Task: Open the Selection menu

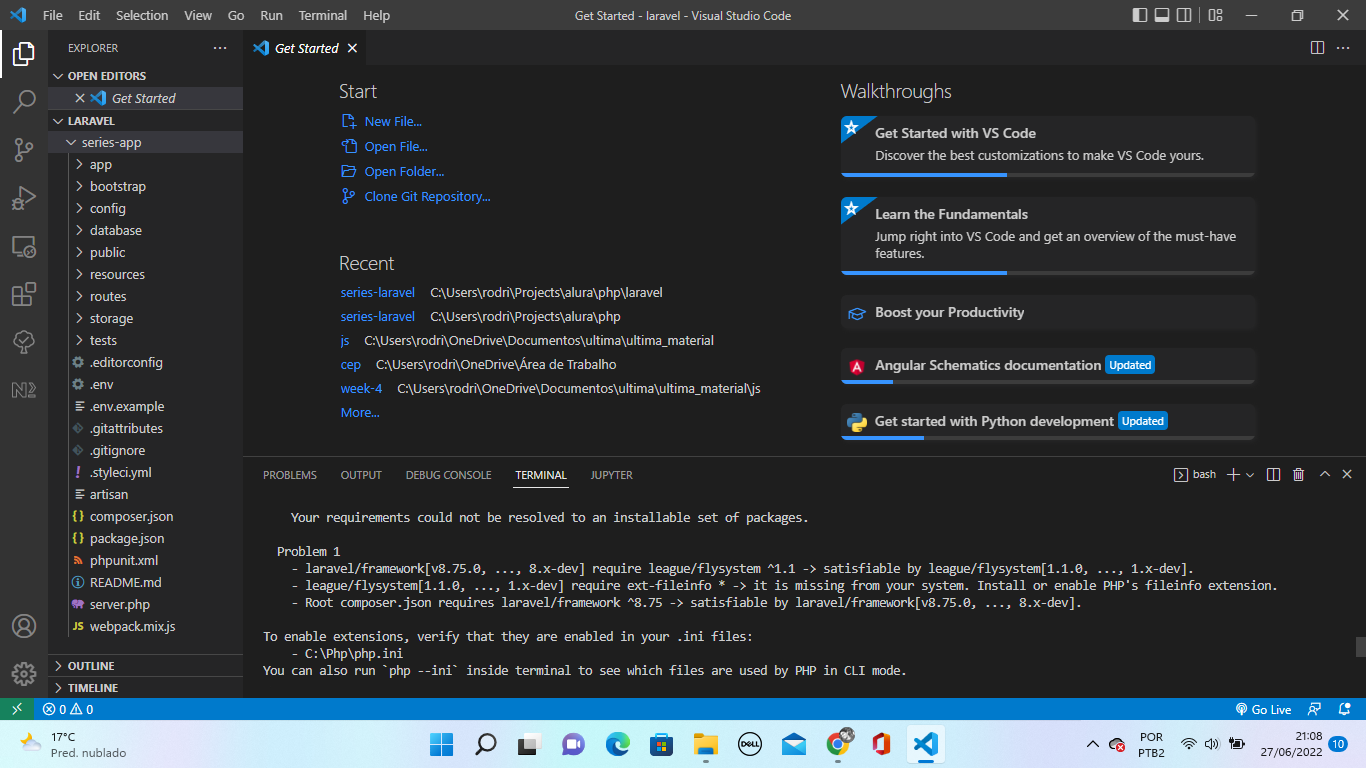Action: tap(142, 15)
